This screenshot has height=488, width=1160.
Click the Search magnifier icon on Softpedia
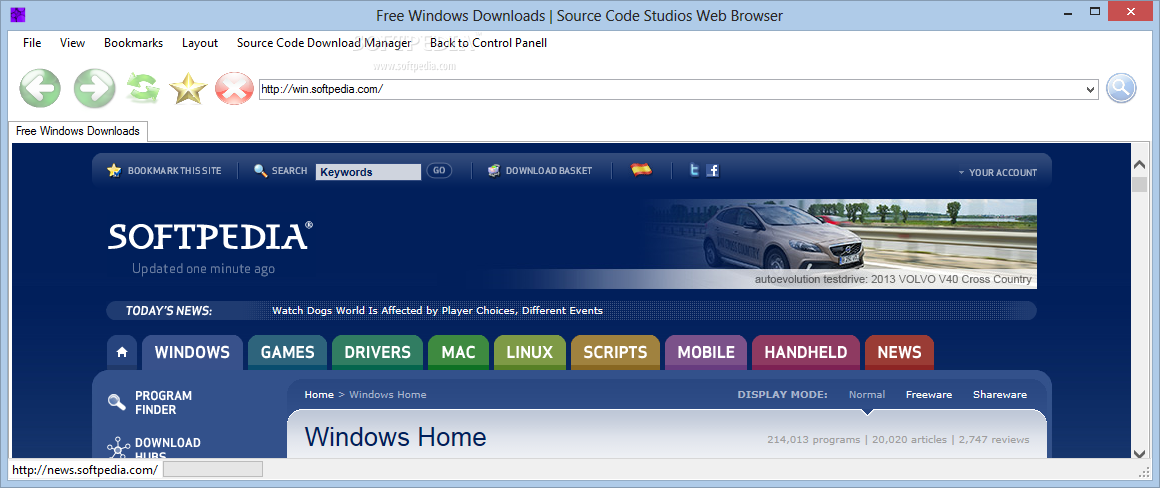coord(260,170)
